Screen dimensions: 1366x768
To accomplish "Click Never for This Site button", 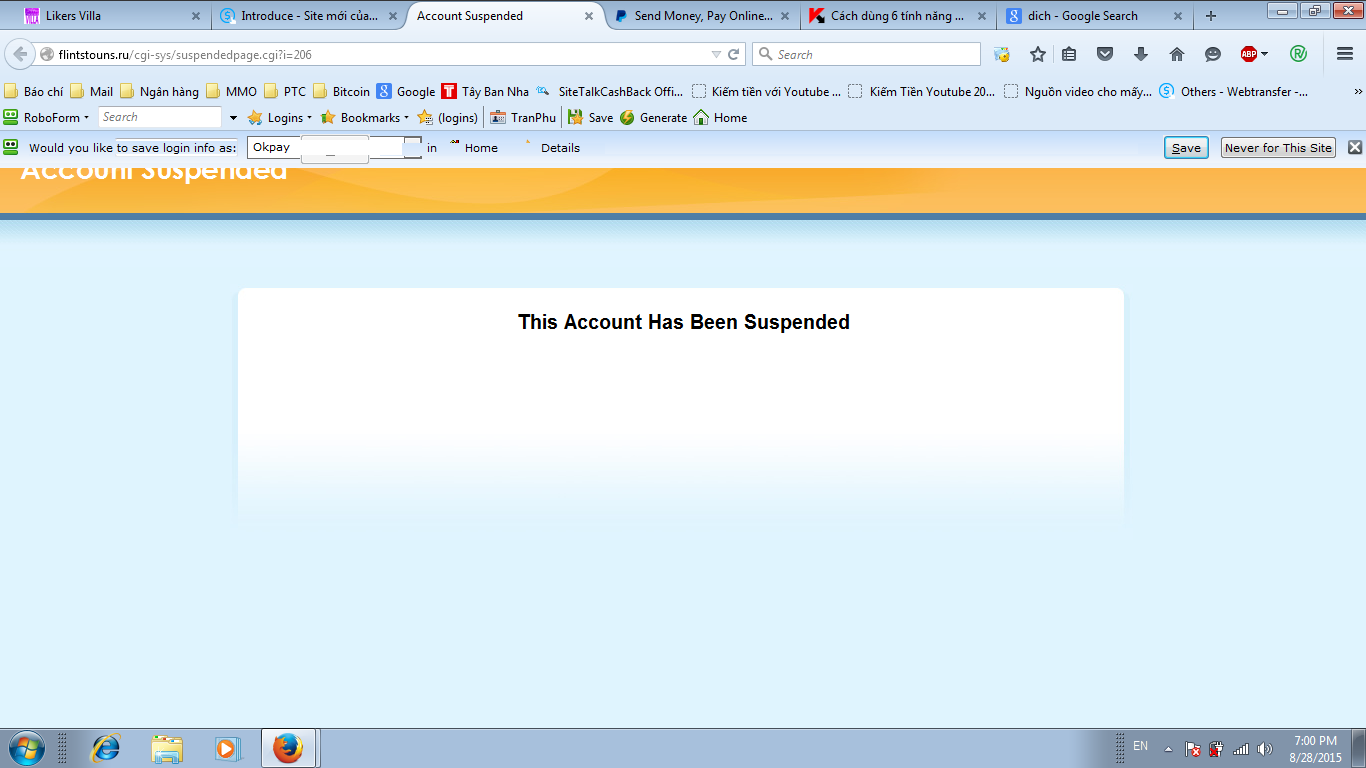I will pos(1278,147).
